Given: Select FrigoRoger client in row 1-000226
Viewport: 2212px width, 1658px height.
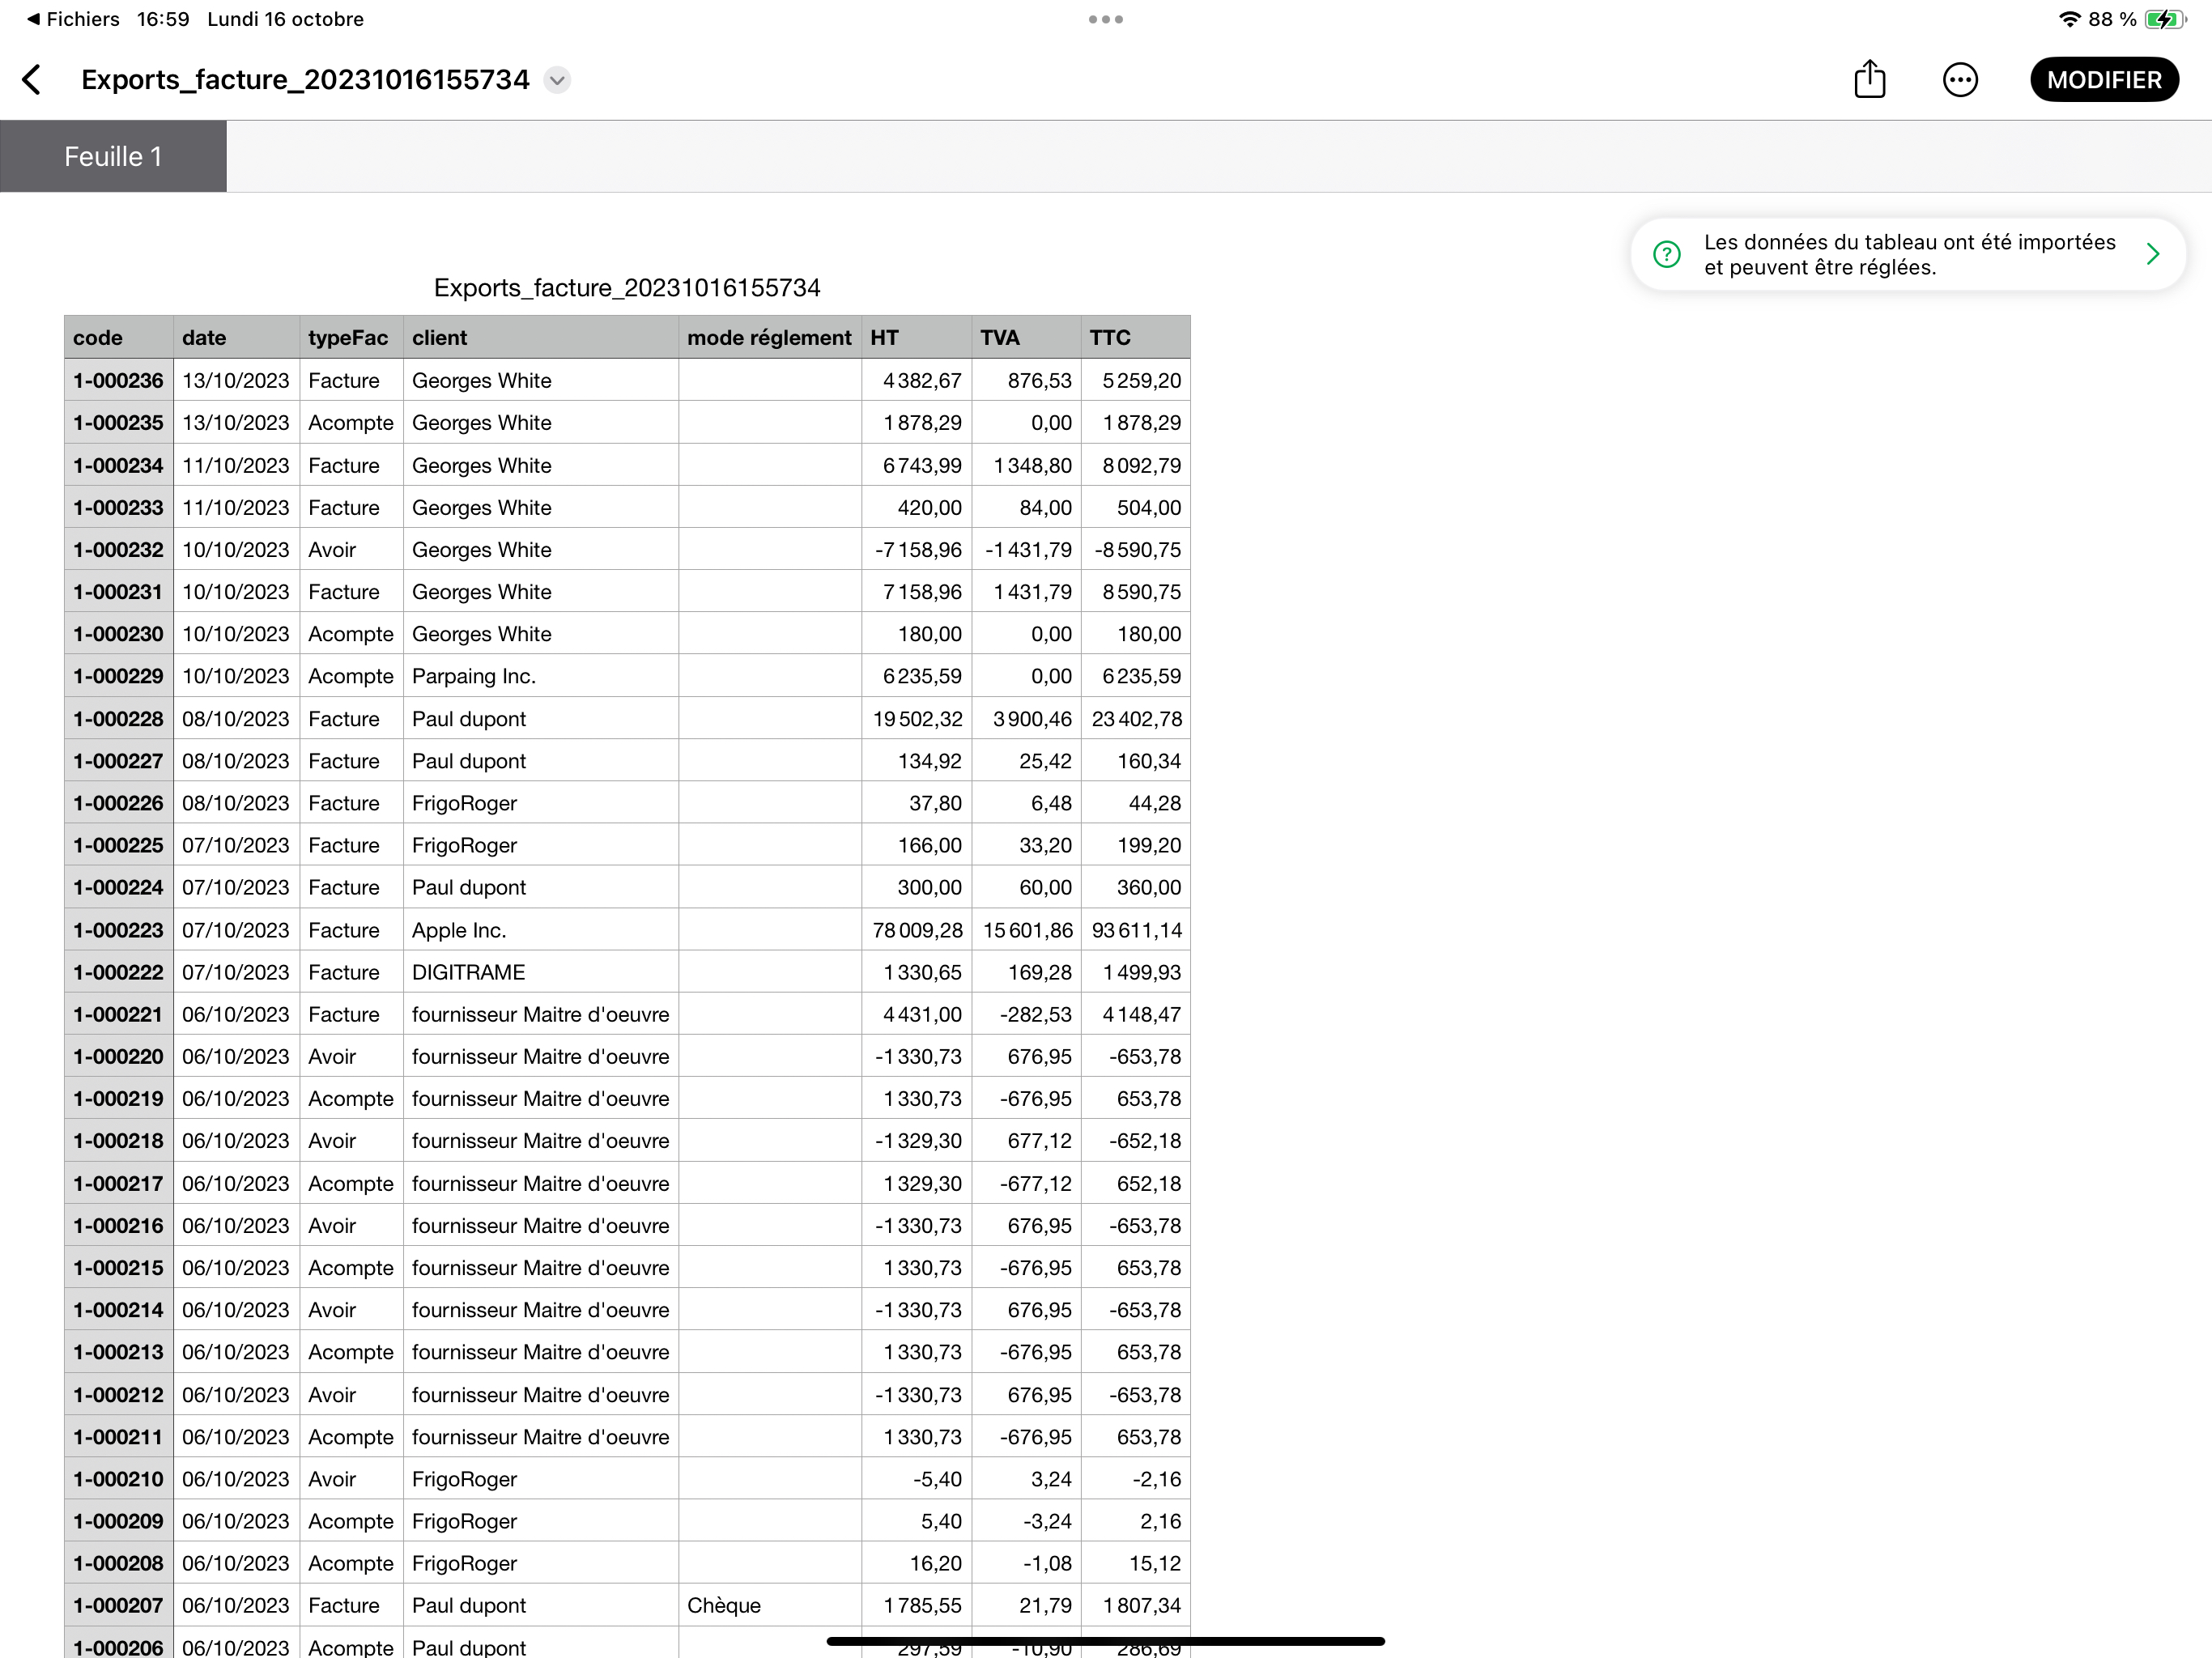Looking at the screenshot, I should click(541, 803).
